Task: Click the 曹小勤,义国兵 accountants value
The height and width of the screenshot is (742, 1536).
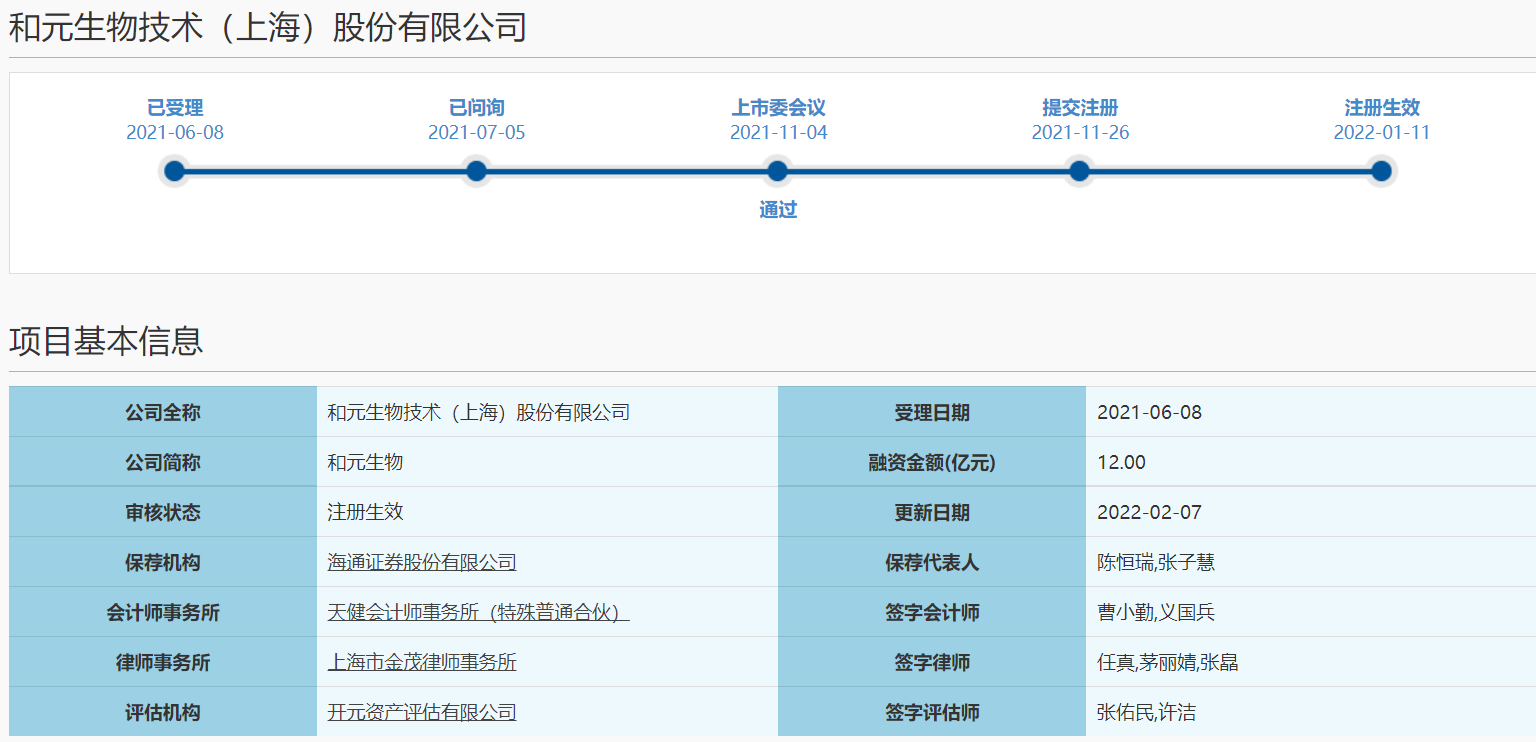Action: click(x=1156, y=612)
